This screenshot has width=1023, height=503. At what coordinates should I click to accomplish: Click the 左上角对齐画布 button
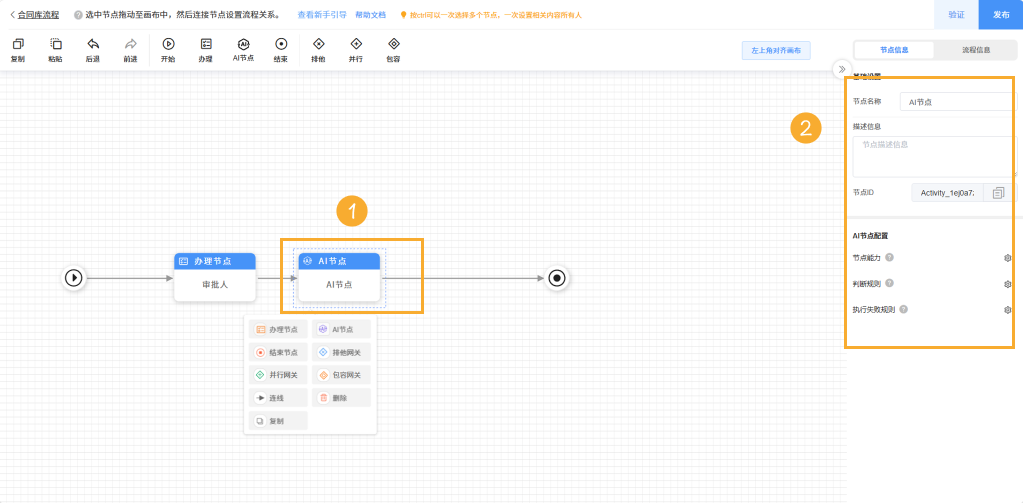tap(776, 50)
